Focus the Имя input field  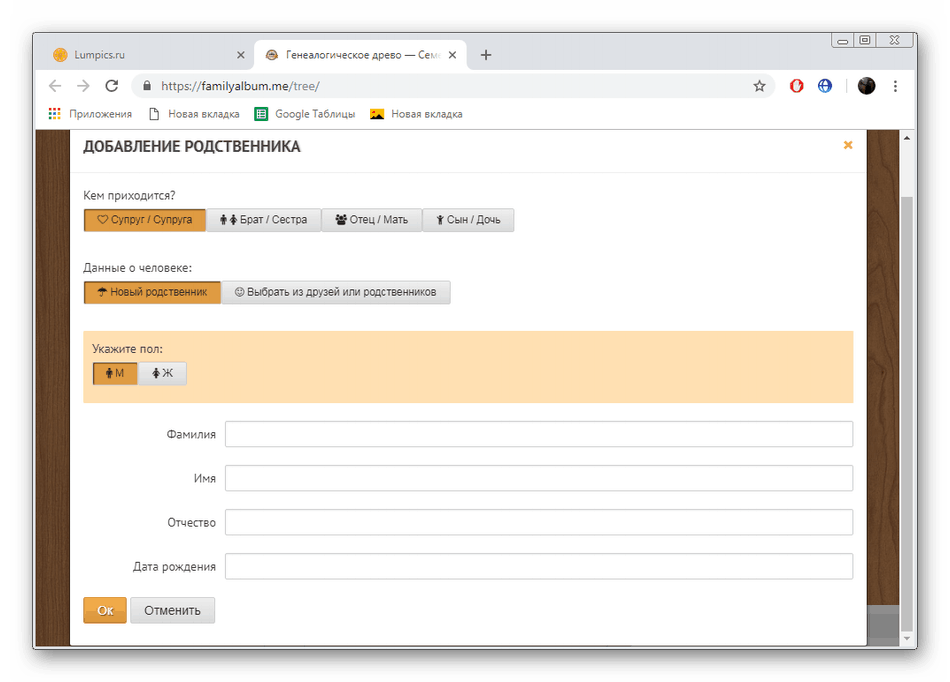click(x=539, y=478)
